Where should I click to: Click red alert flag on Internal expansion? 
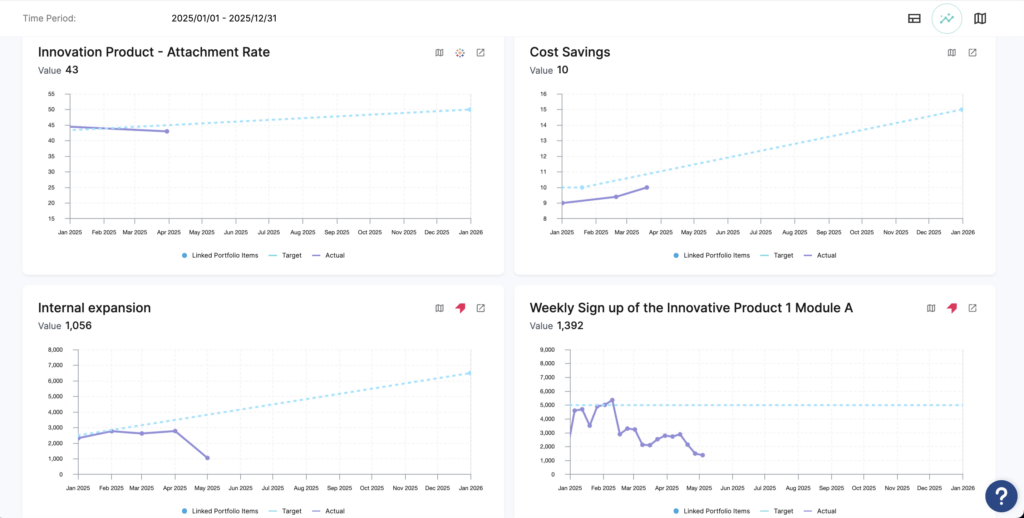tap(460, 308)
